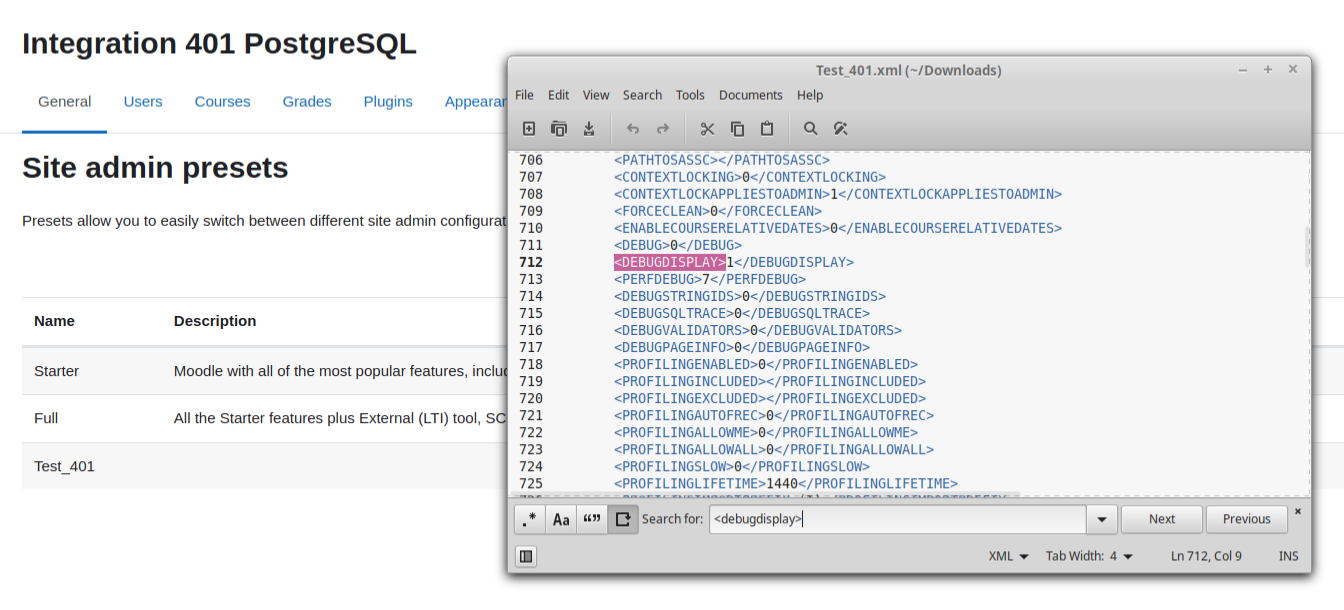The height and width of the screenshot is (610, 1344).
Task: Toggle regular expression search
Action: (530, 519)
